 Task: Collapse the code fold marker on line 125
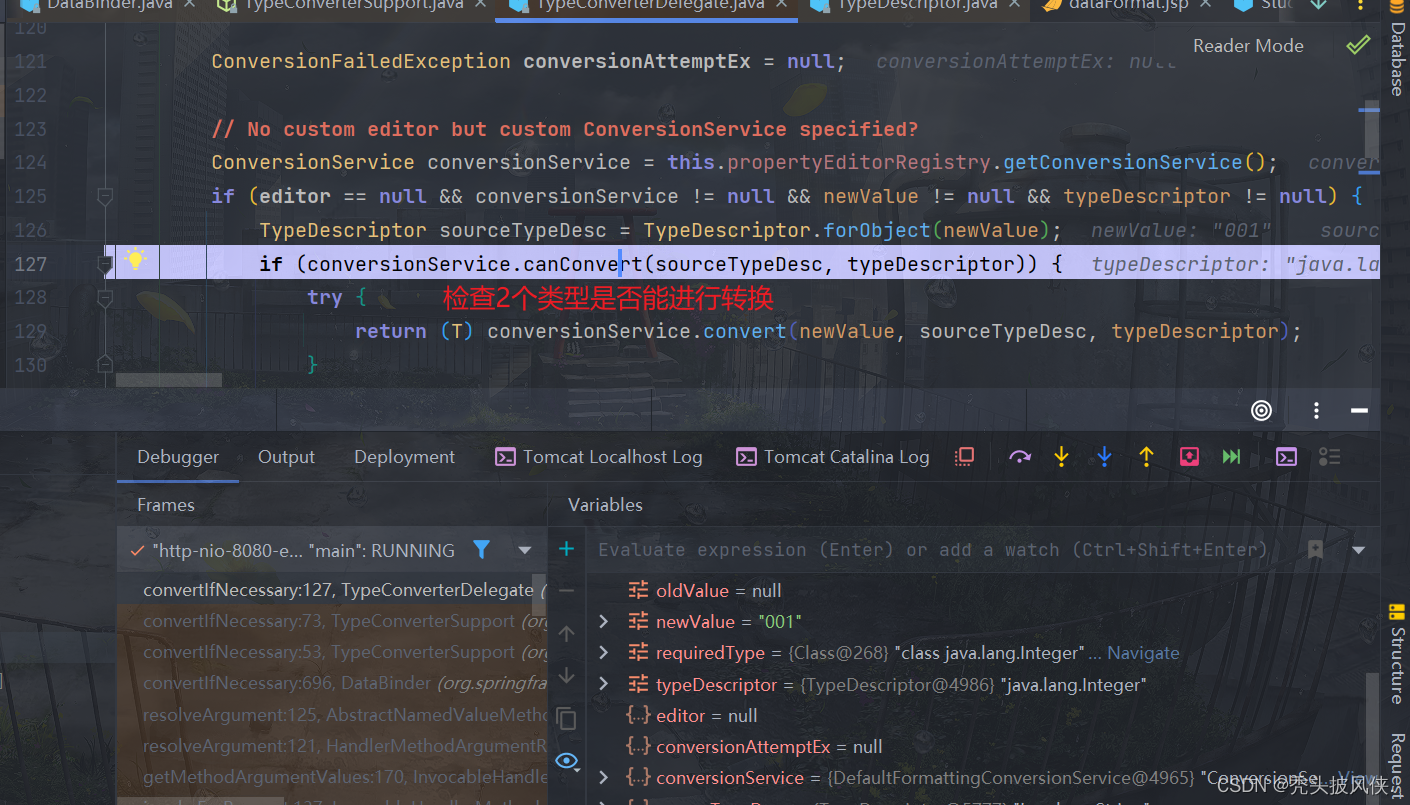105,197
